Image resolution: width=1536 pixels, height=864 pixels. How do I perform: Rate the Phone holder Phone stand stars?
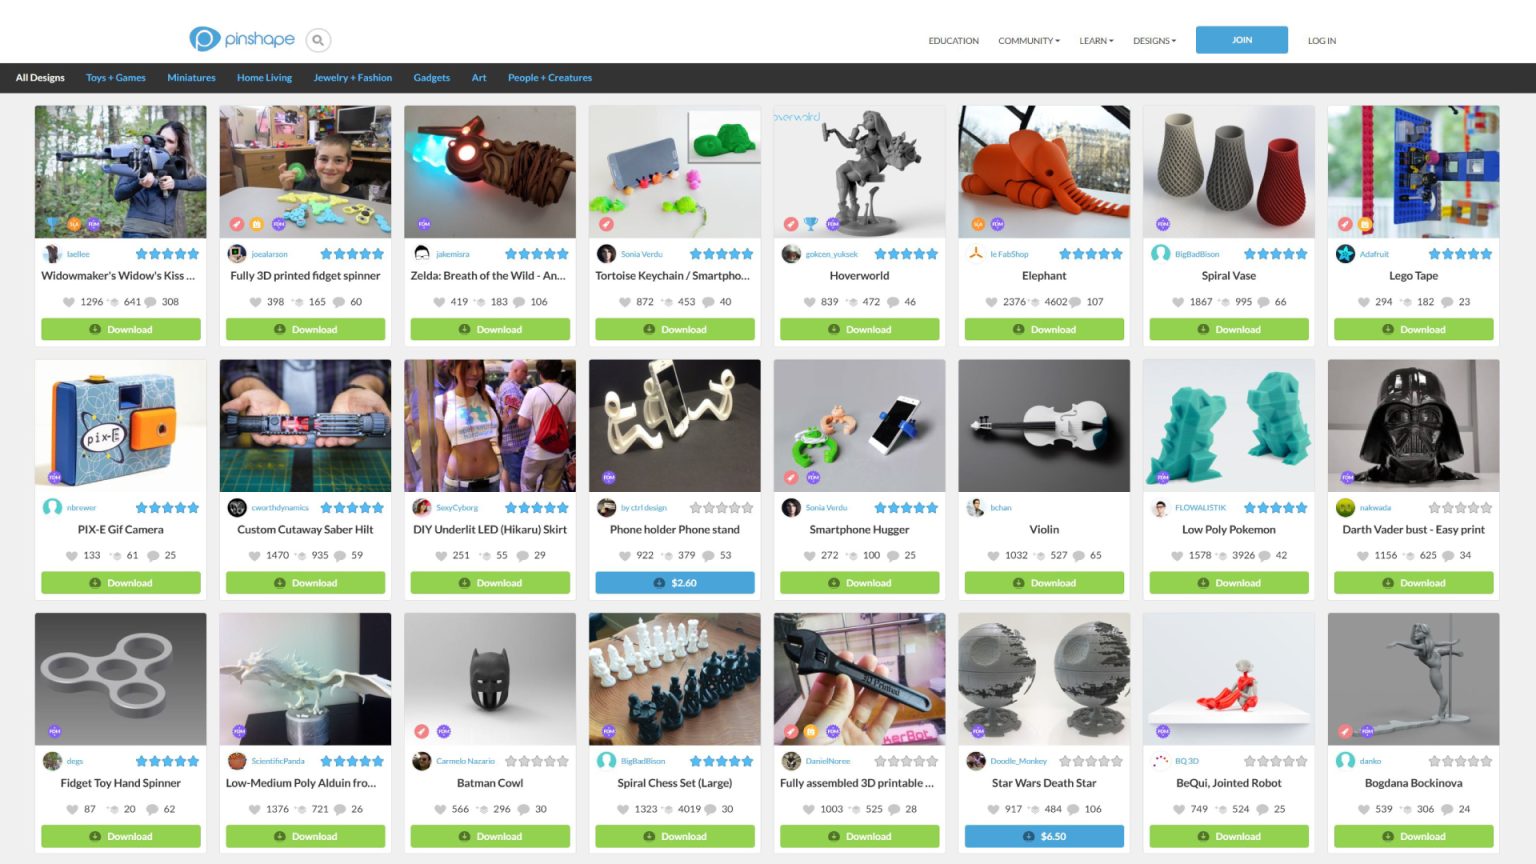(x=720, y=507)
